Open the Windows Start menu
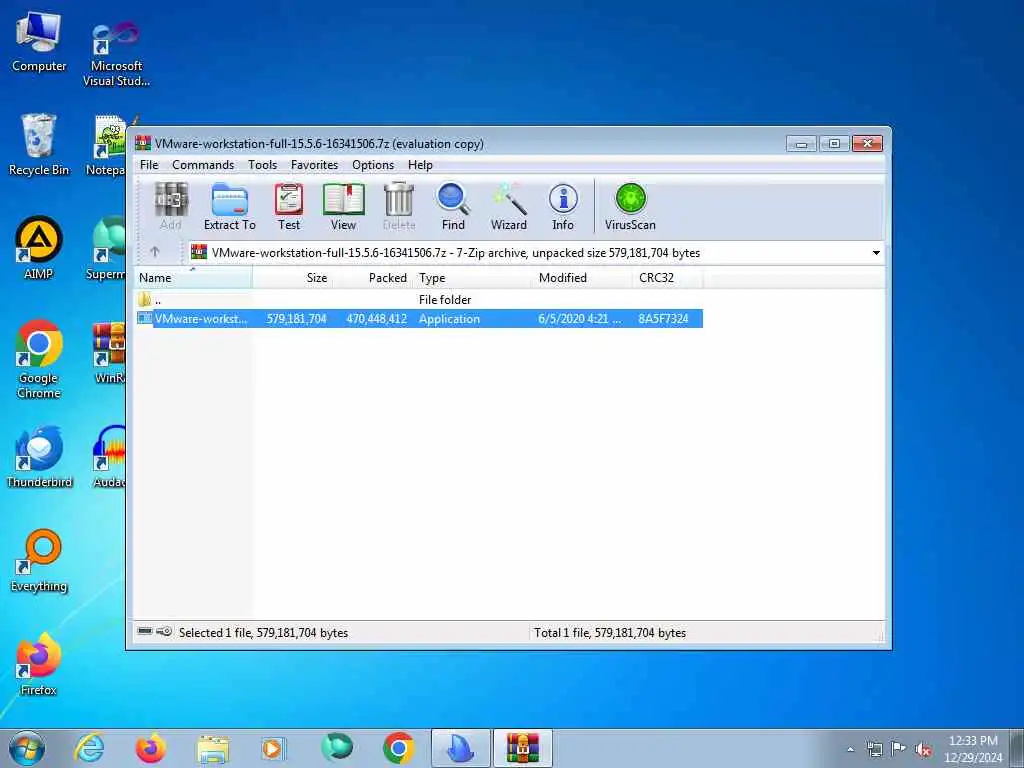This screenshot has height=768, width=1024. point(27,748)
